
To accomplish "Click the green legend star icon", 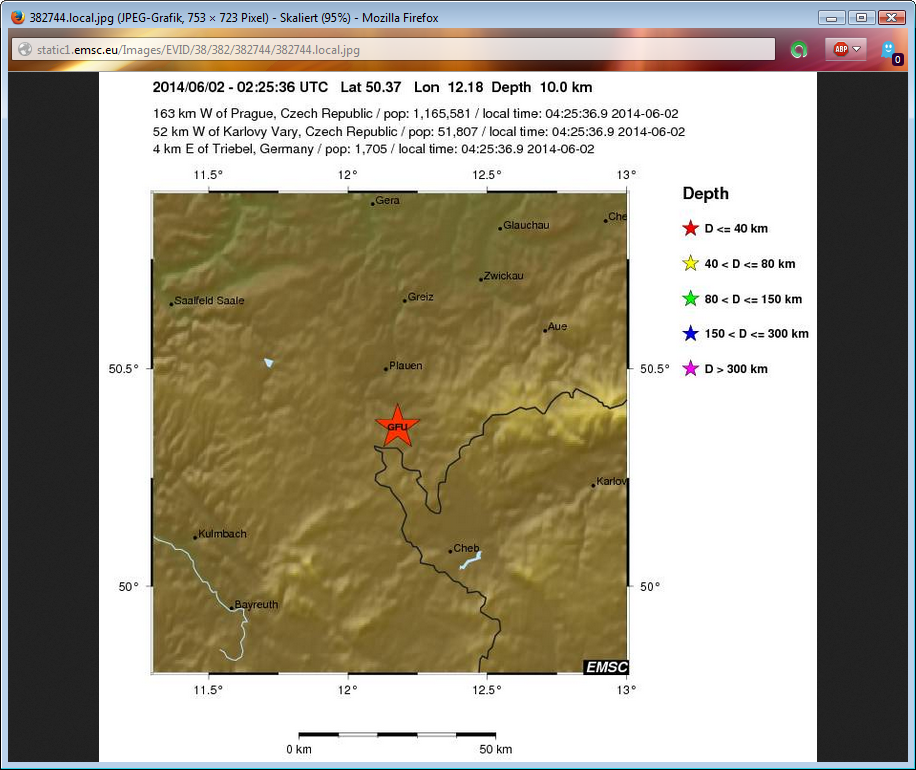I will (689, 299).
